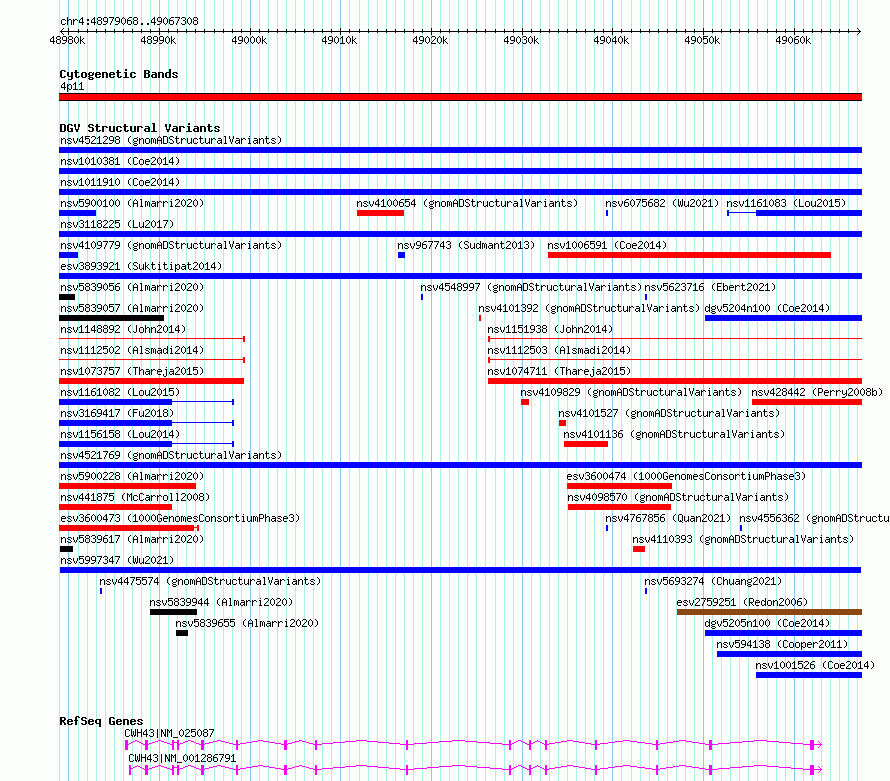Viewport: 890px width, 781px height.
Task: Open esv3893921 (Suktitipat2014) label
Action: point(141,266)
